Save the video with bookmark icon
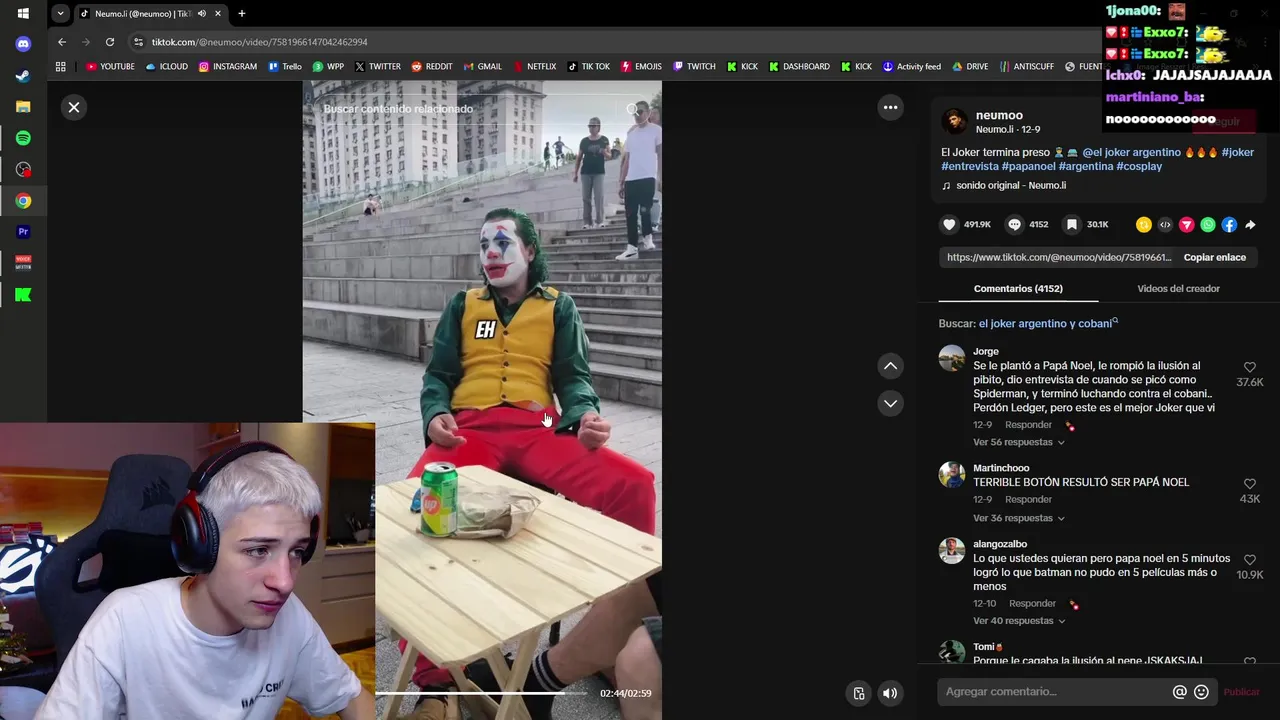 pyautogui.click(x=1072, y=225)
